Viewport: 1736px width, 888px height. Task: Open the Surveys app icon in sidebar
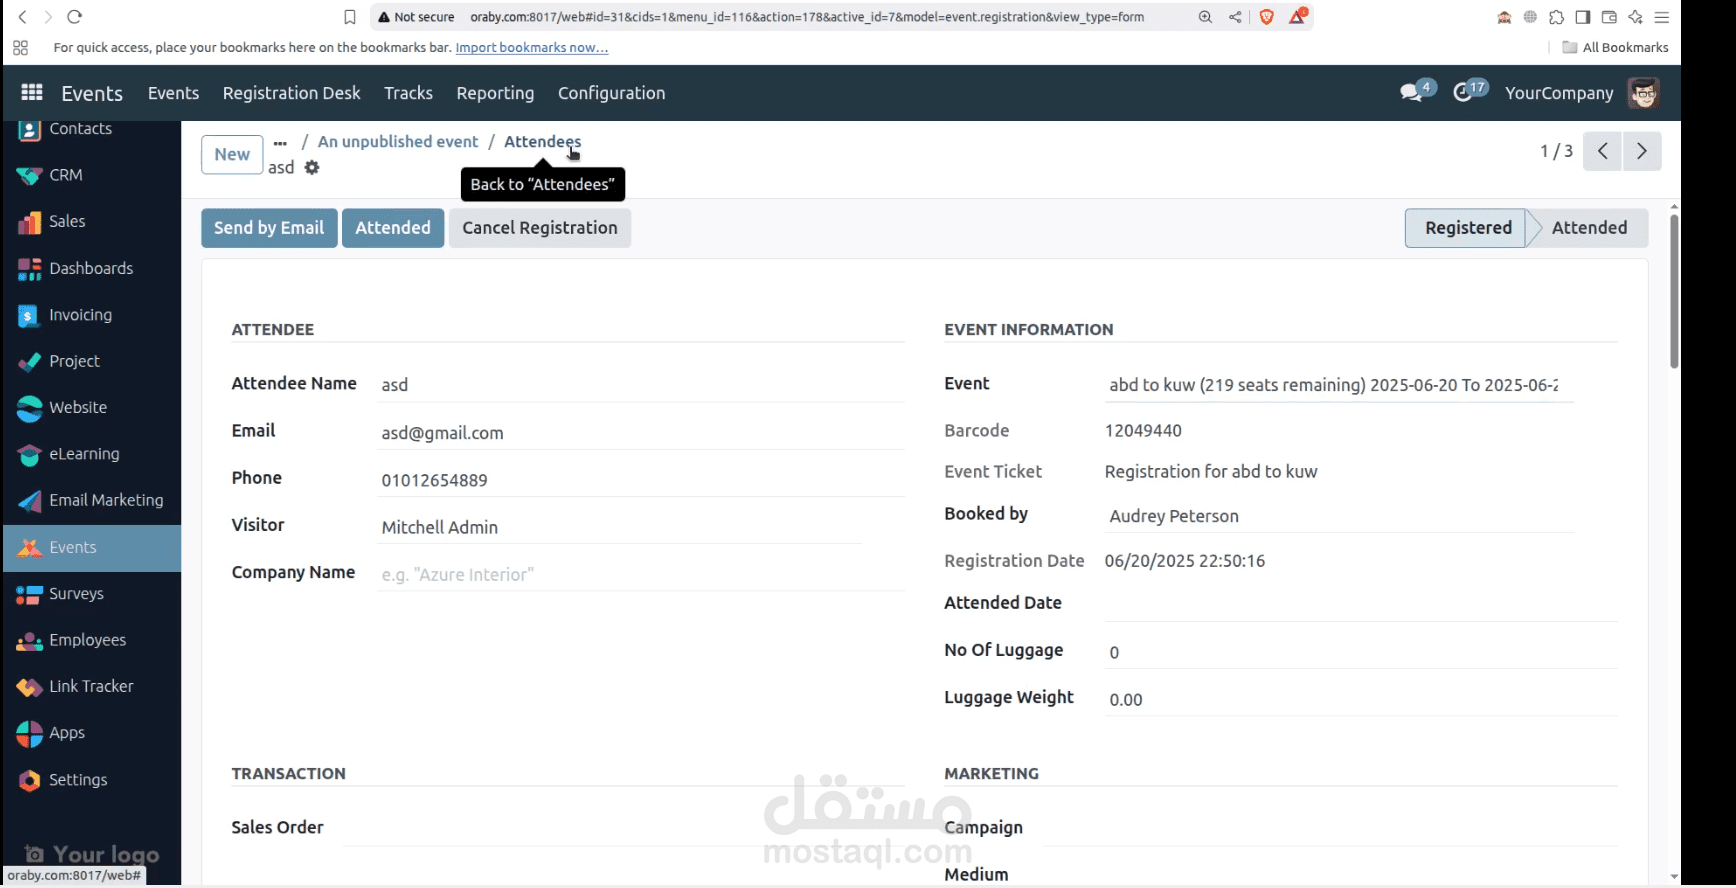coord(29,594)
